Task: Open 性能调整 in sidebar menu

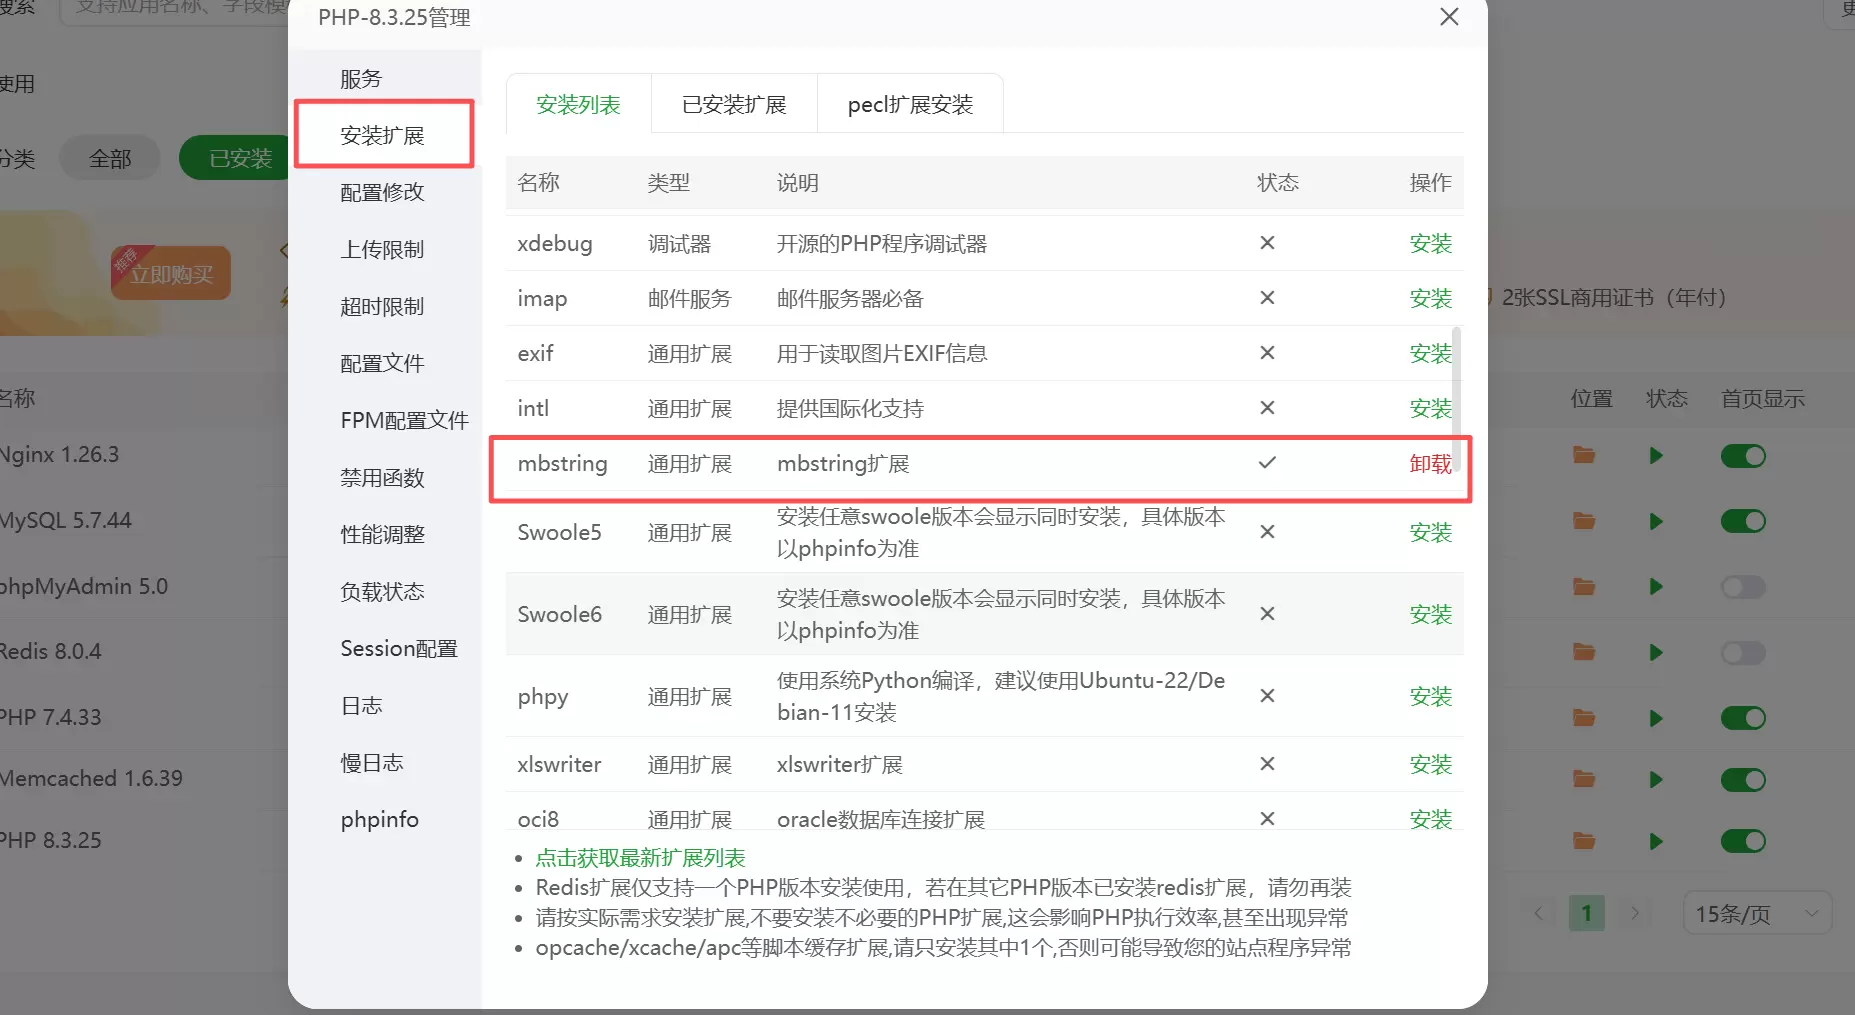Action: tap(383, 534)
